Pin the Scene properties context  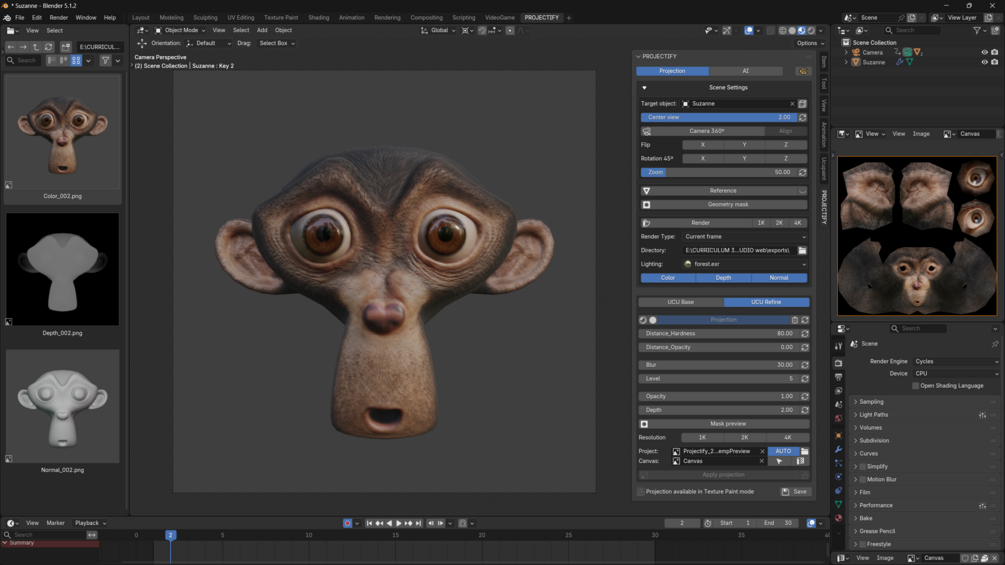pyautogui.click(x=995, y=344)
